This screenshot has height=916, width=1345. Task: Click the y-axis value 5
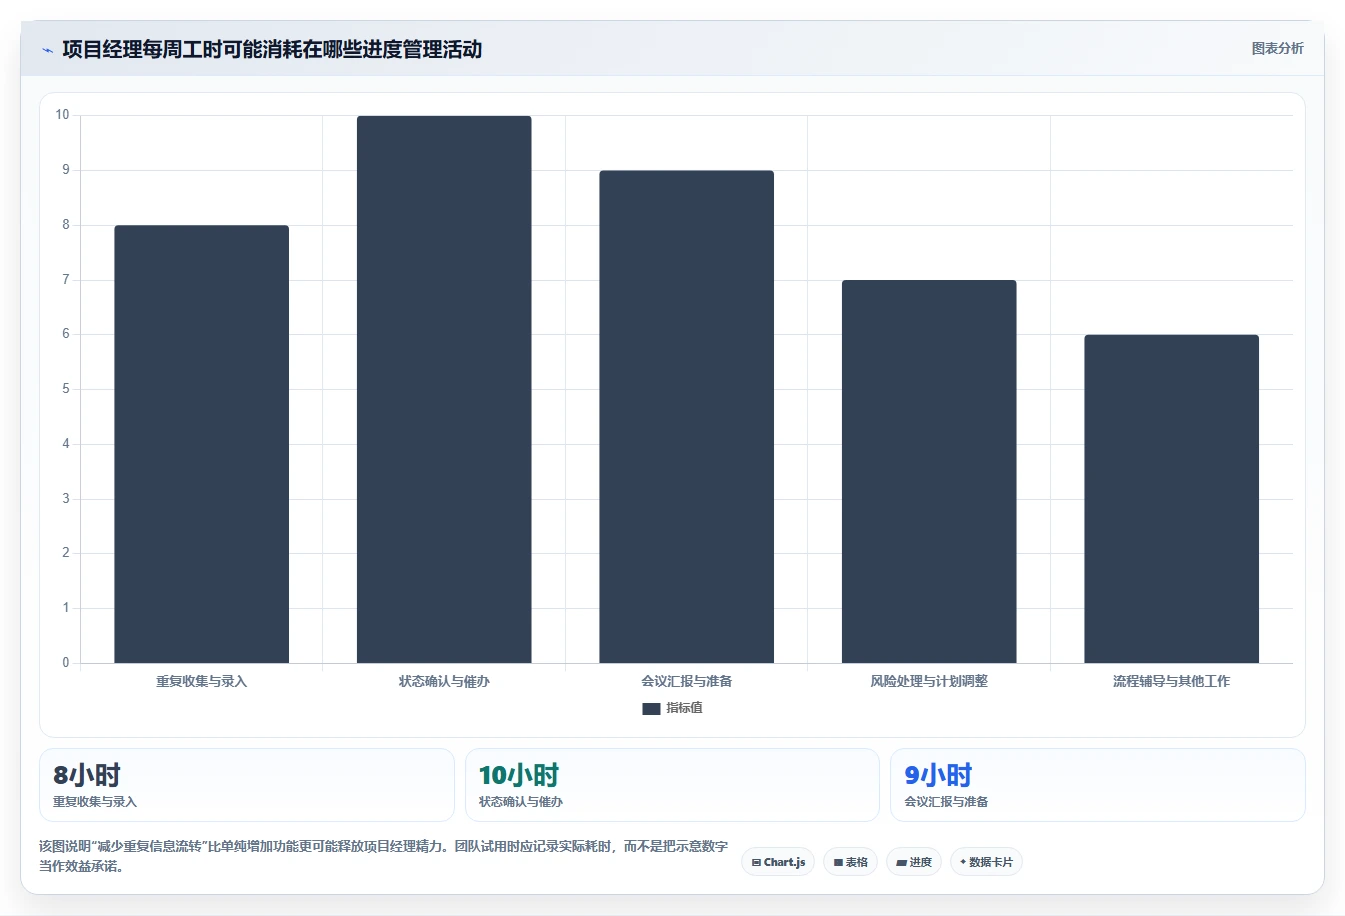pos(66,389)
